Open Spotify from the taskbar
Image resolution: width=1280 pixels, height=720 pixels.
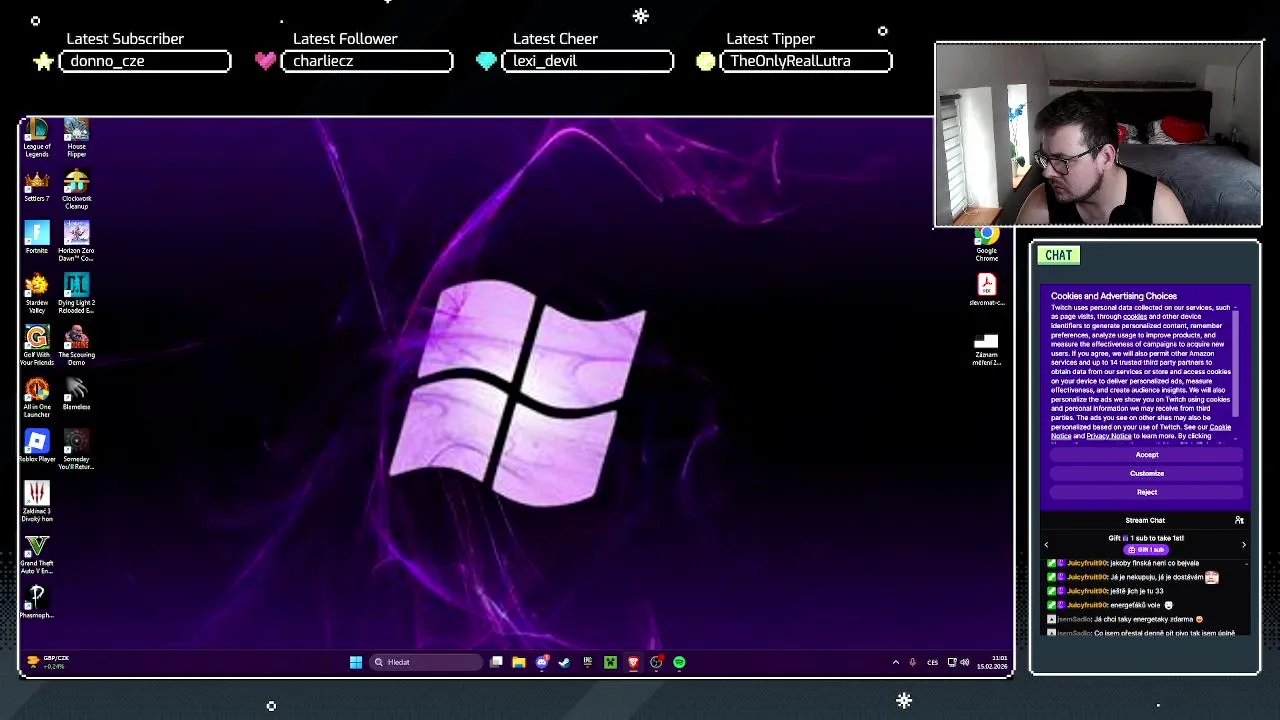tap(679, 662)
